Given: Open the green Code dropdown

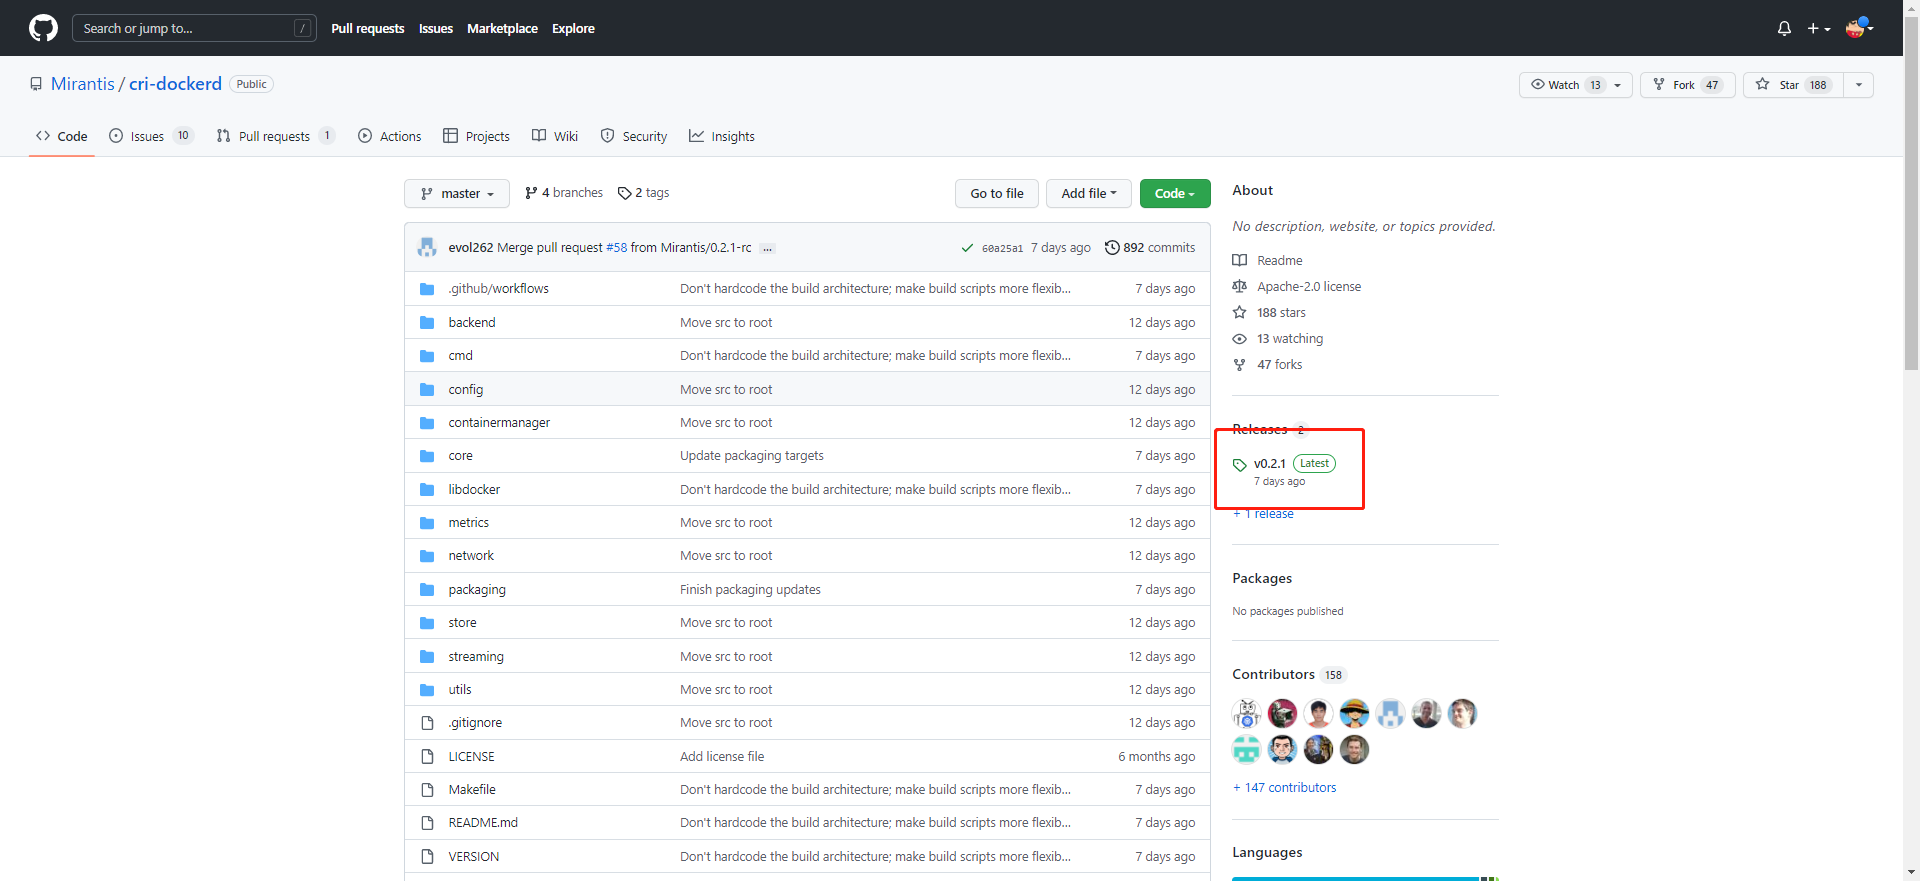Looking at the screenshot, I should 1175,193.
